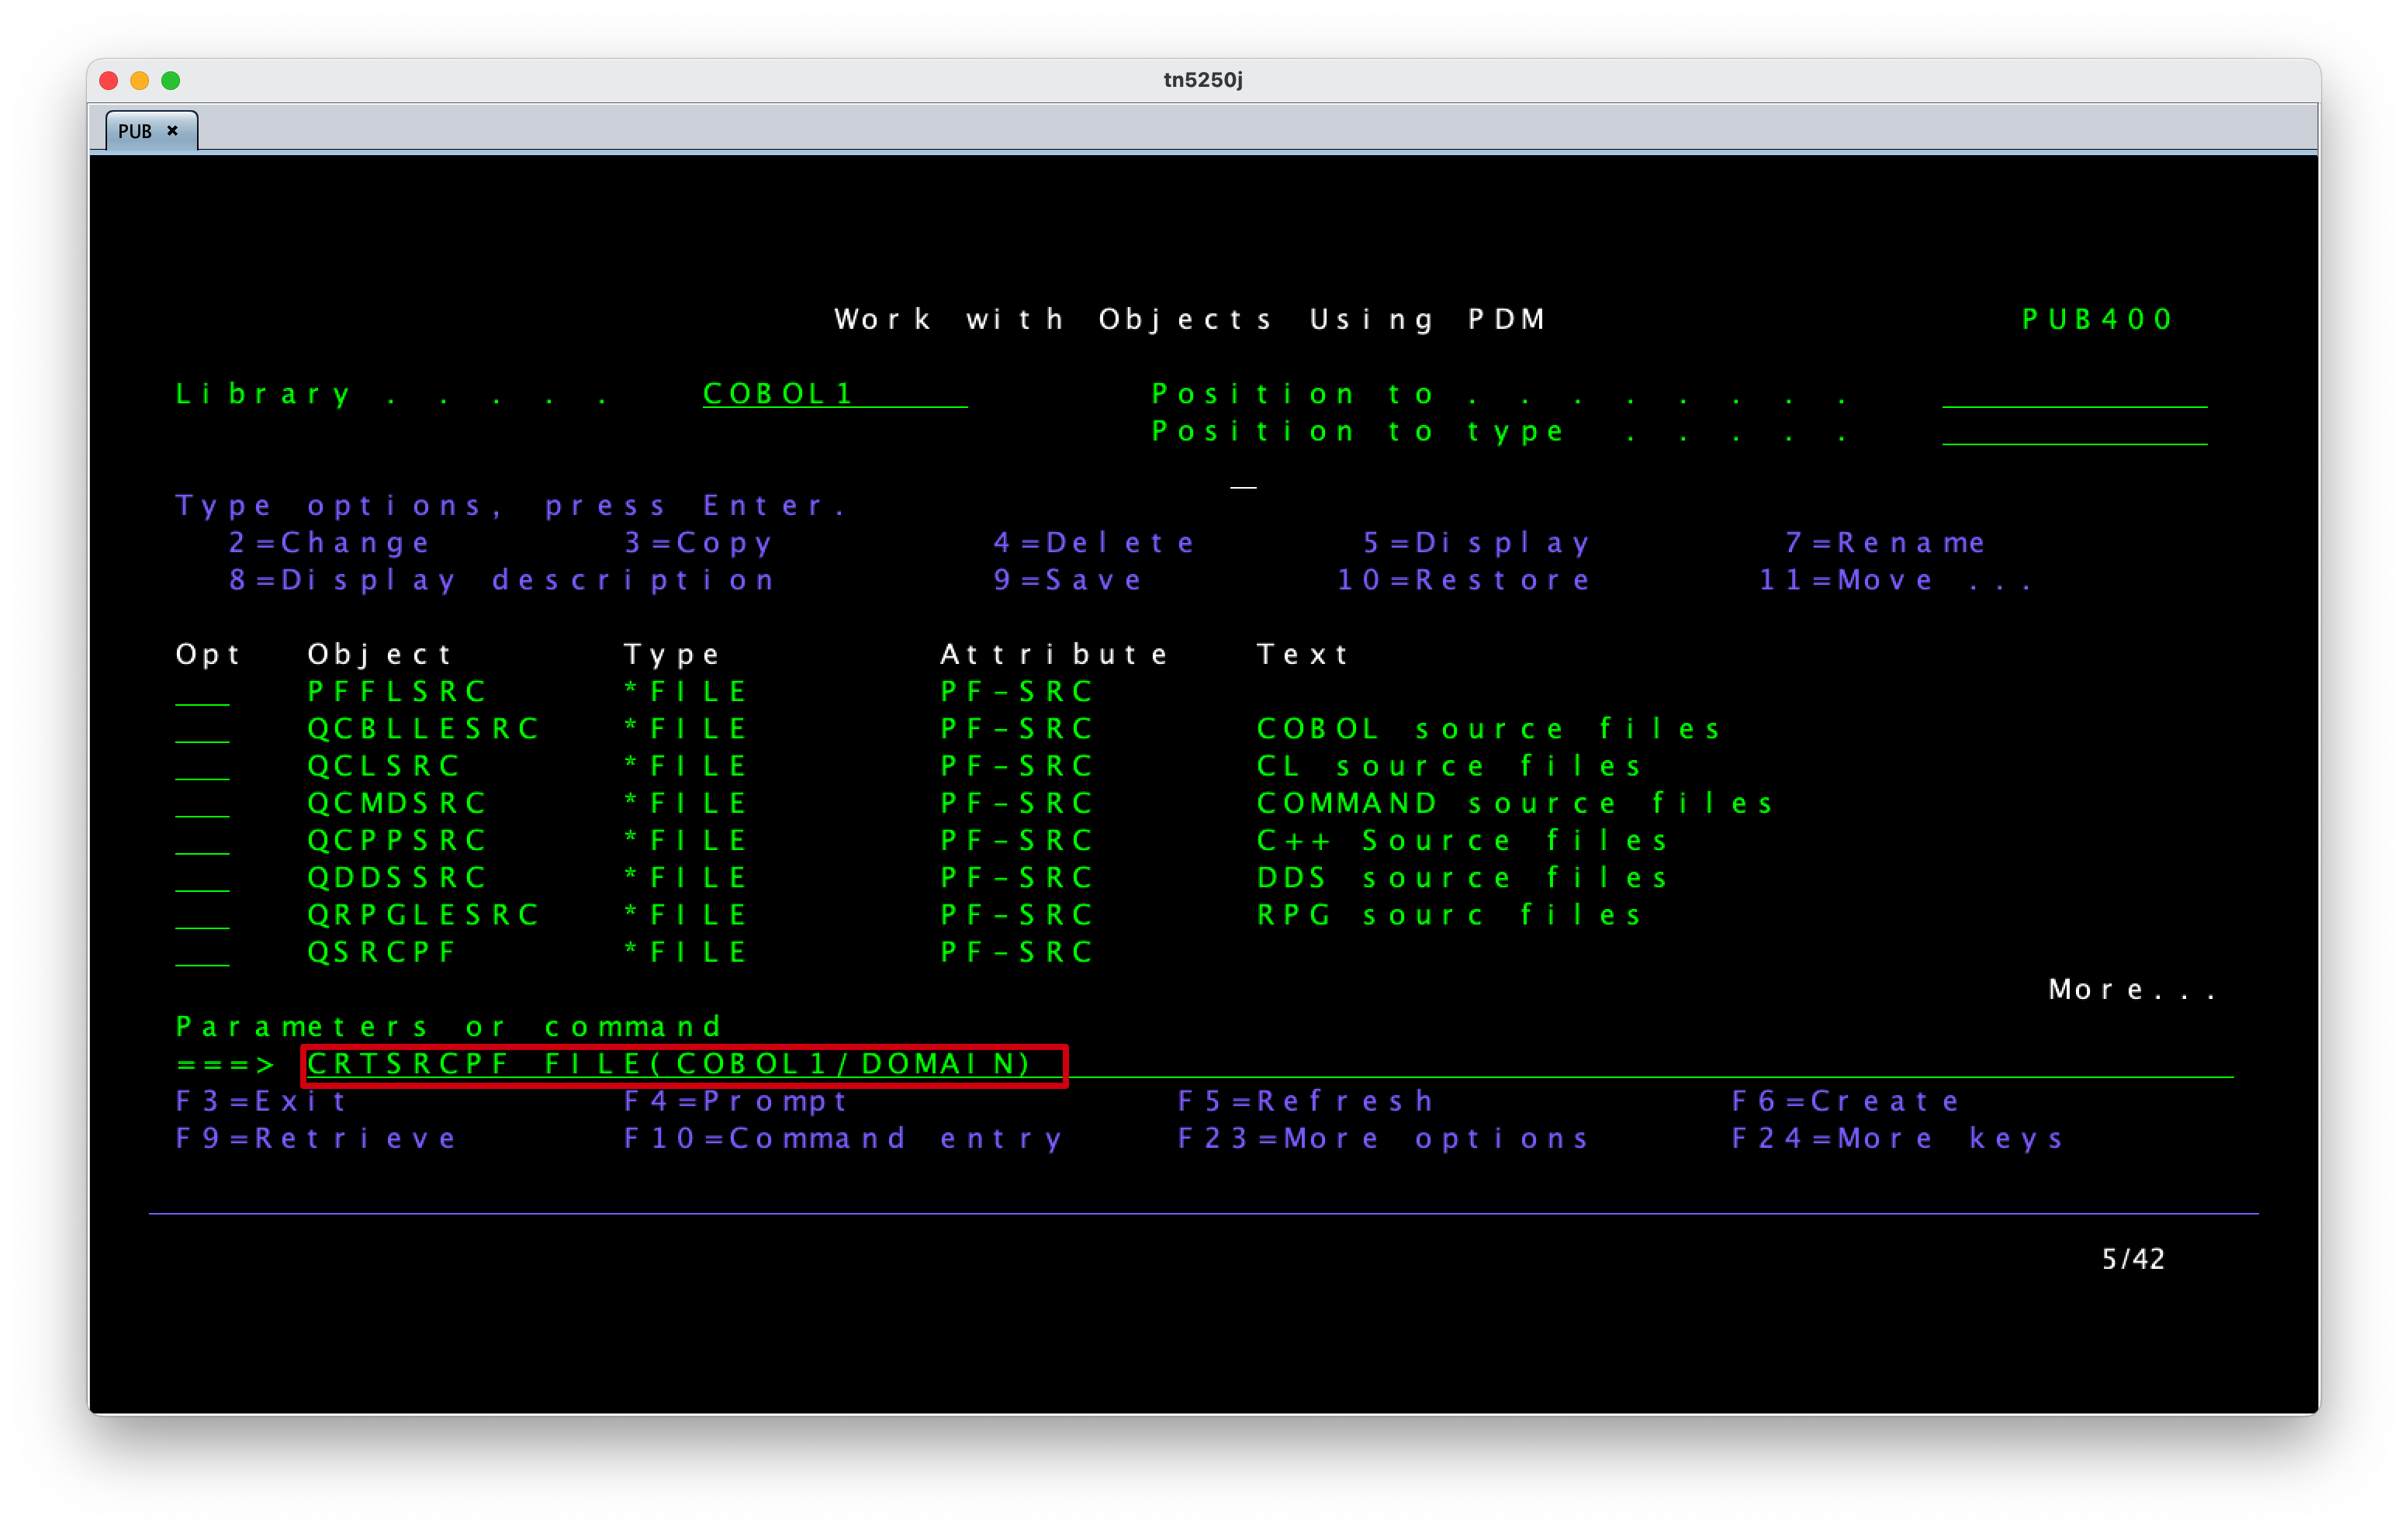Click Opt field for QCMDSRC row
The width and height of the screenshot is (2408, 1531).
pyautogui.click(x=202, y=803)
